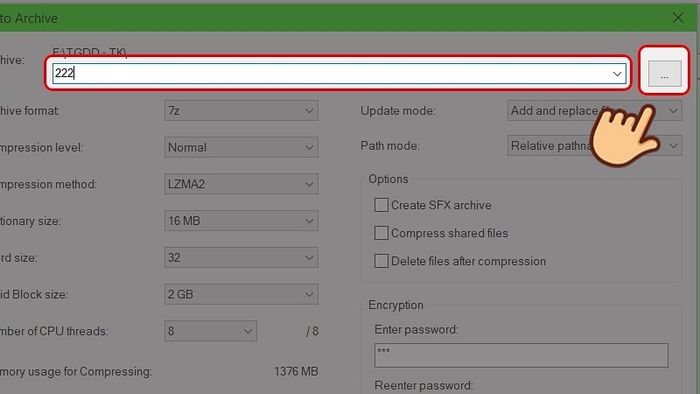Viewport: 700px width, 394px height.
Task: Open the browse button with three dots
Action: (x=664, y=74)
